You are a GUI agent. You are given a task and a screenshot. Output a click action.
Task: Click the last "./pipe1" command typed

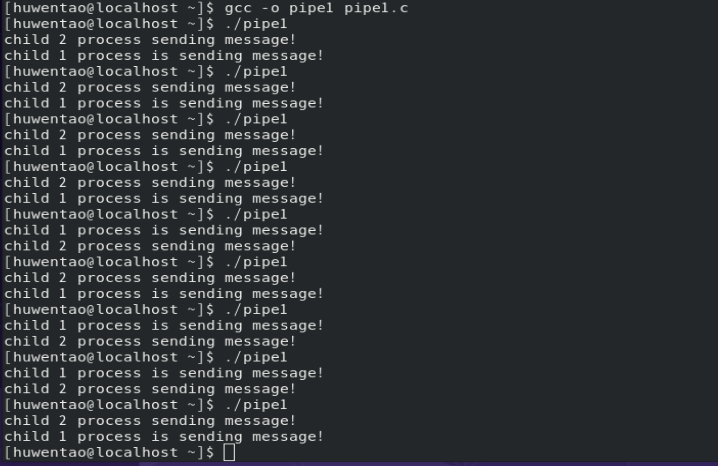256,405
